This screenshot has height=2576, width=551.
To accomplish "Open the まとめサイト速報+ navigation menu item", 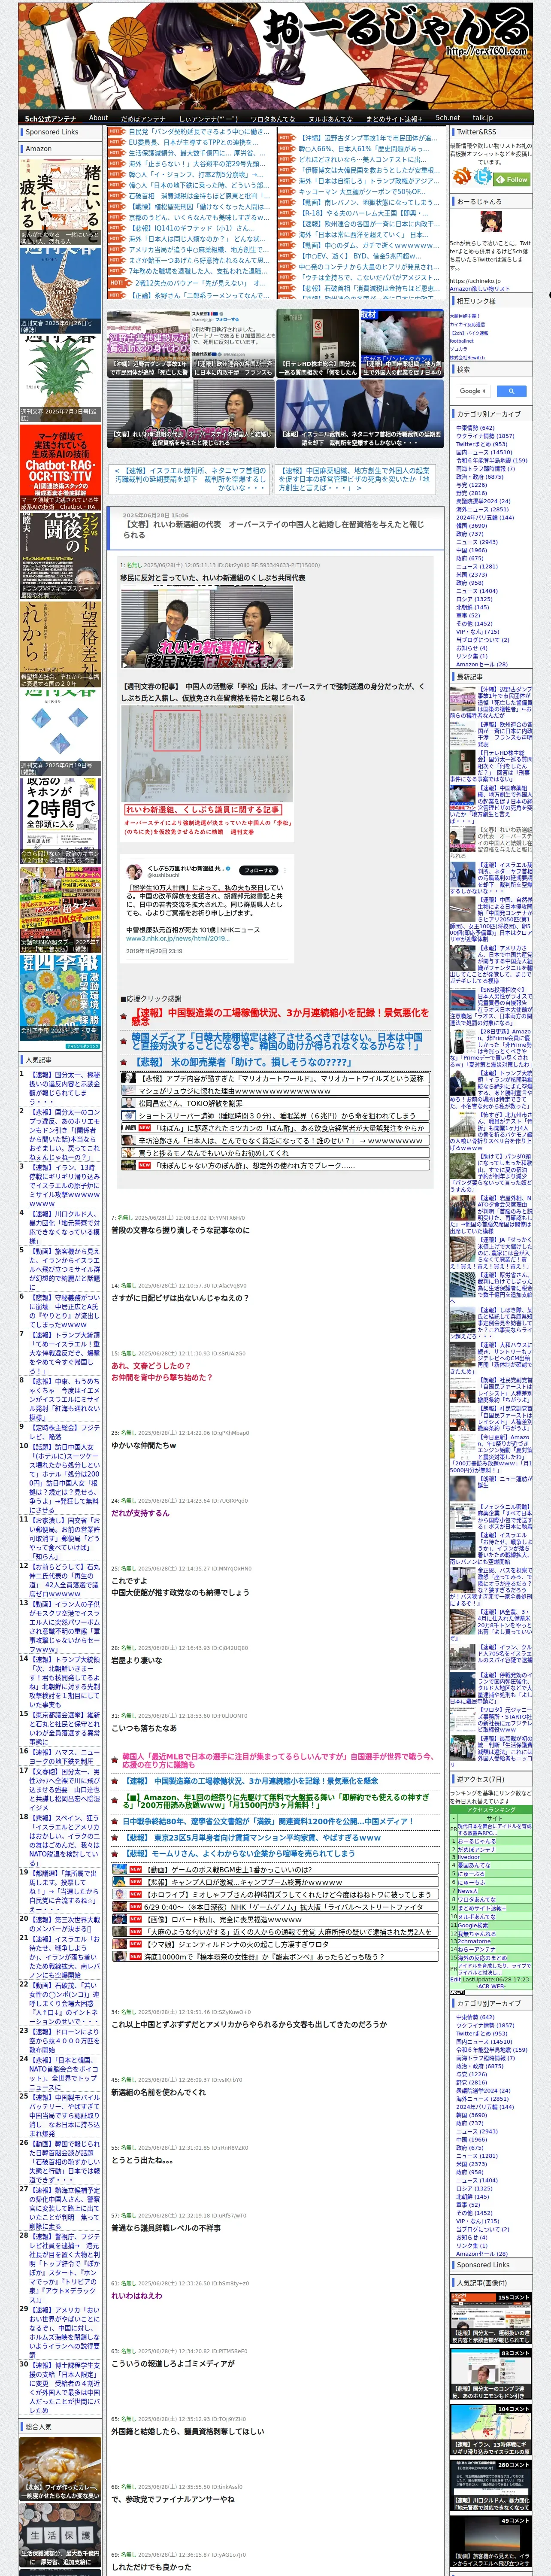I will click(395, 118).
